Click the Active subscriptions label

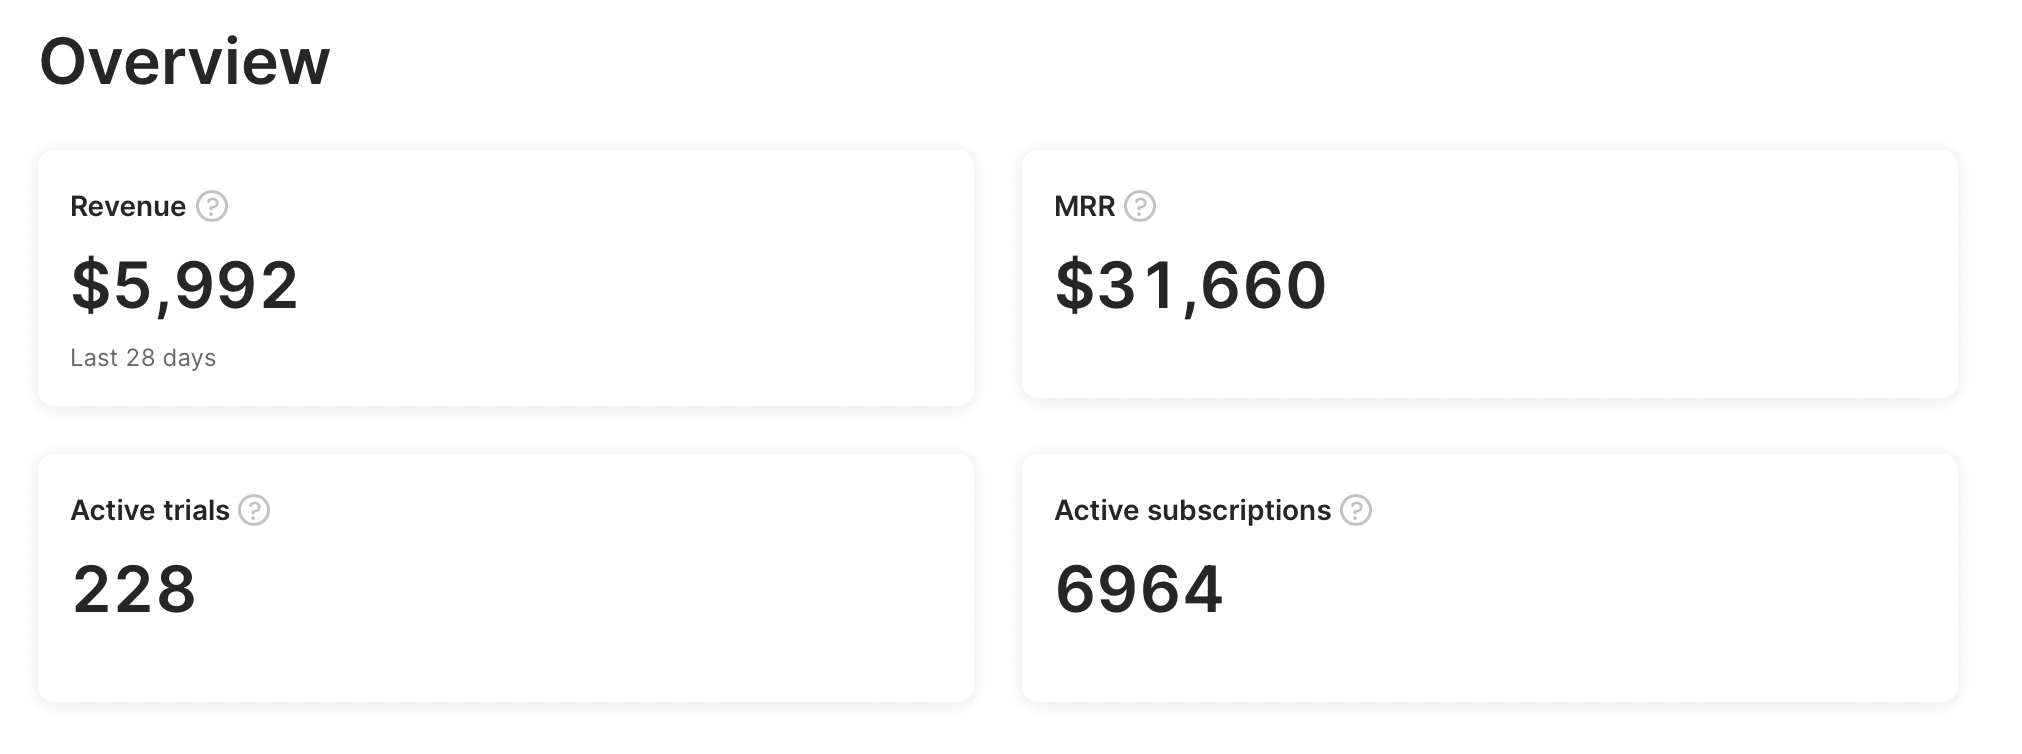[1192, 510]
